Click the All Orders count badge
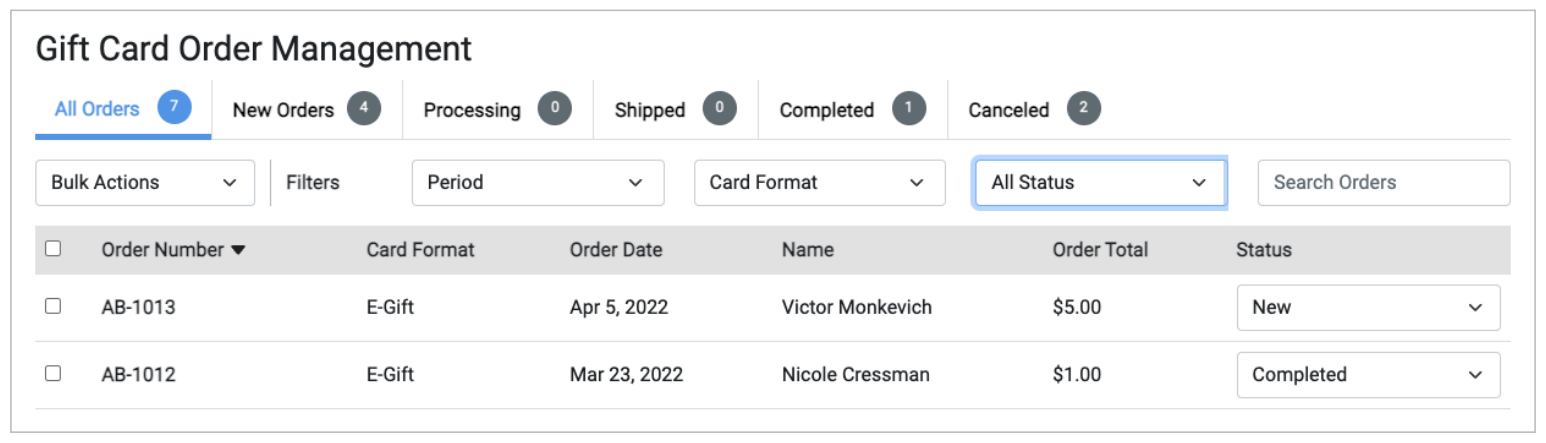The width and height of the screenshot is (1546, 443). click(x=174, y=106)
